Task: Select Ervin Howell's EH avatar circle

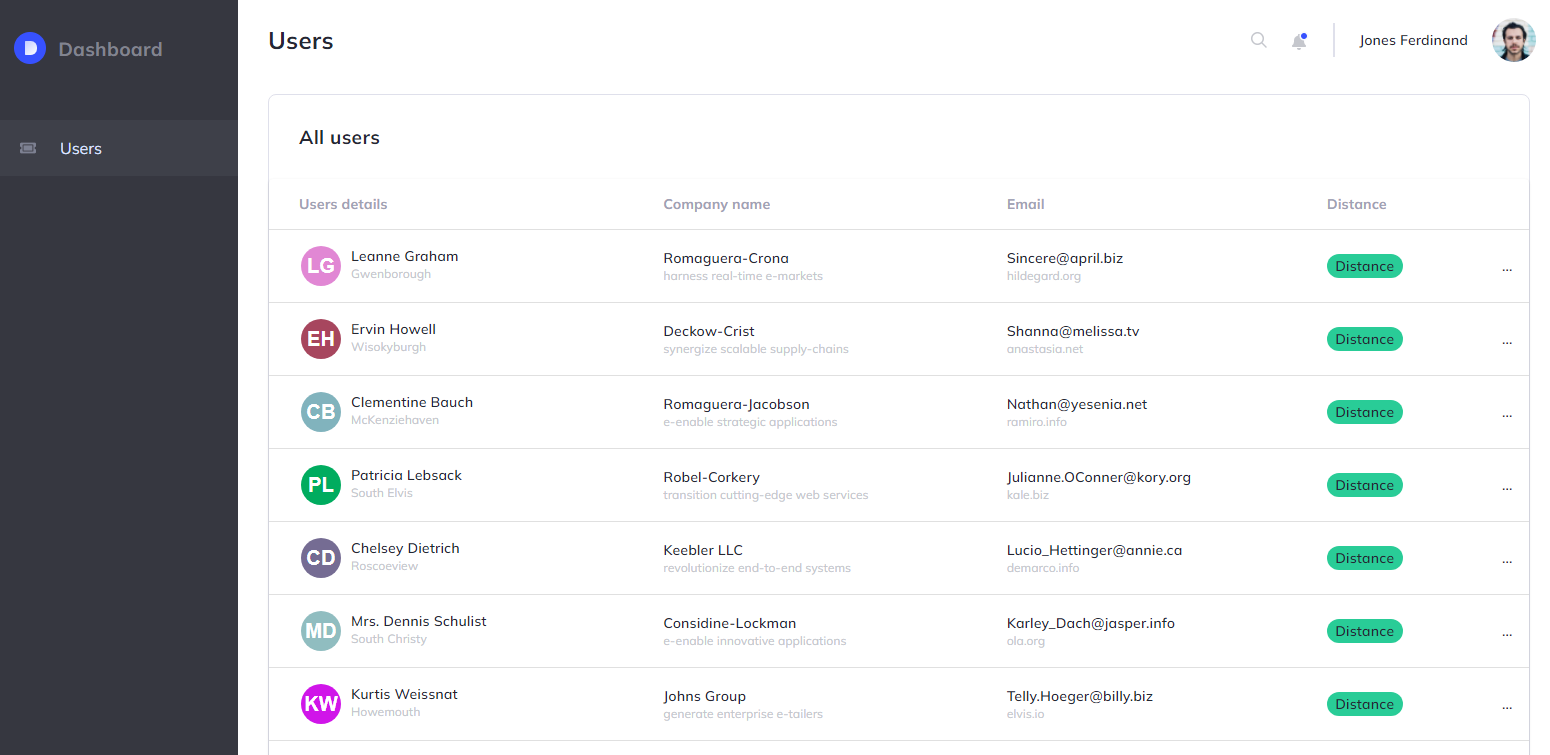Action: [x=320, y=338]
